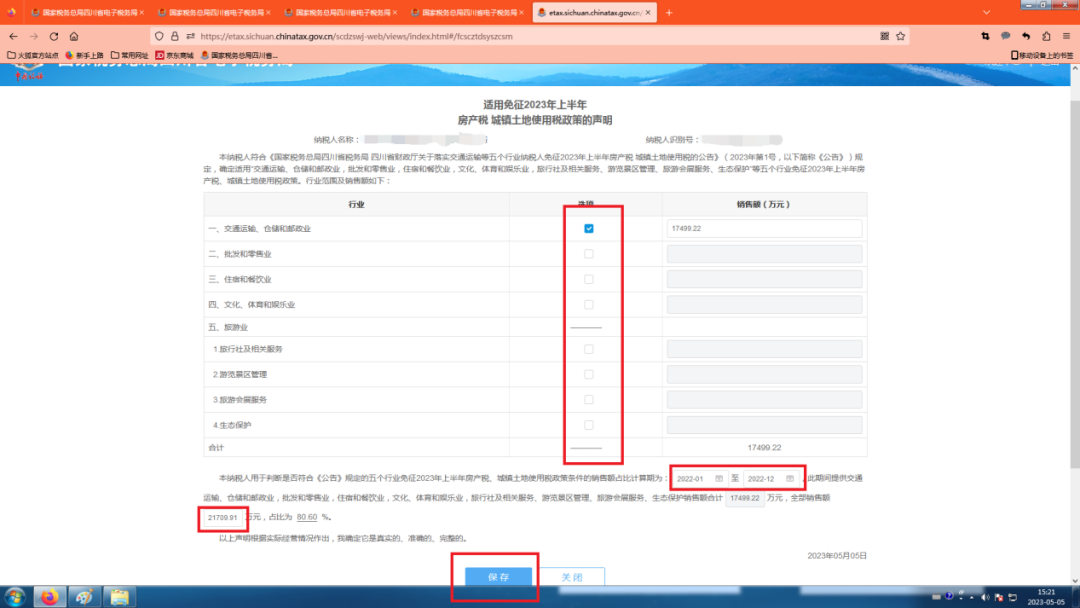
Task: Click the 文化、体育和娱乐业 sales amount field
Action: point(764,304)
